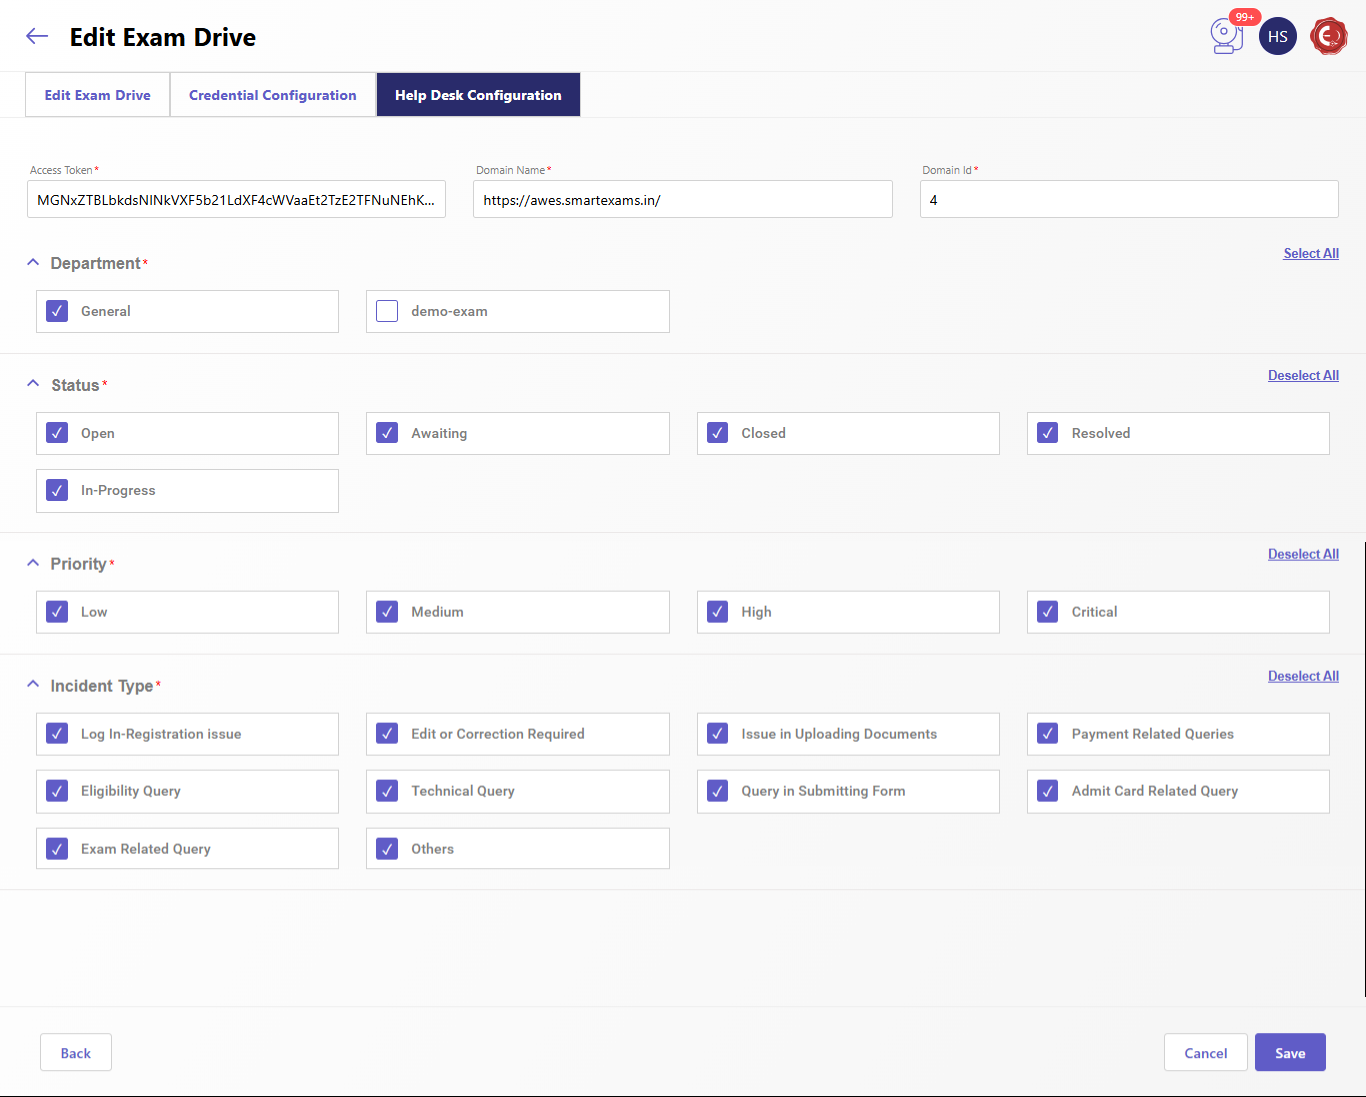Click the red seal logo icon
The width and height of the screenshot is (1366, 1097).
click(1328, 37)
